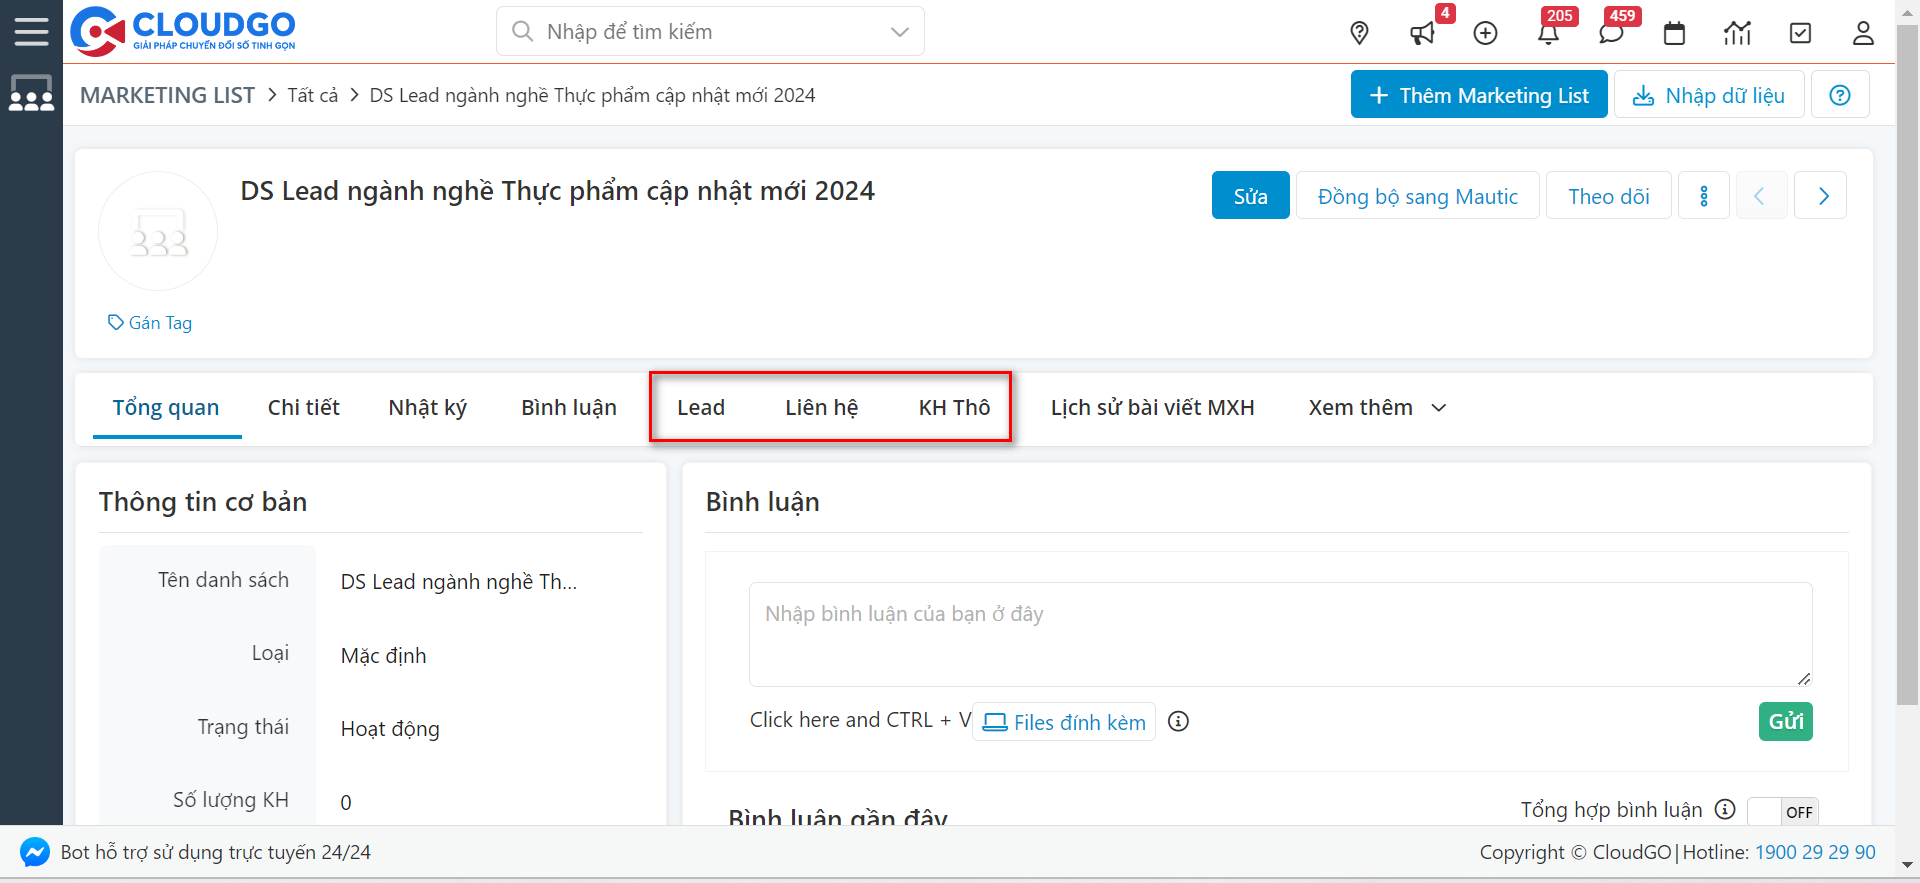Click the location pin icon
1920x883 pixels.
point(1359,33)
